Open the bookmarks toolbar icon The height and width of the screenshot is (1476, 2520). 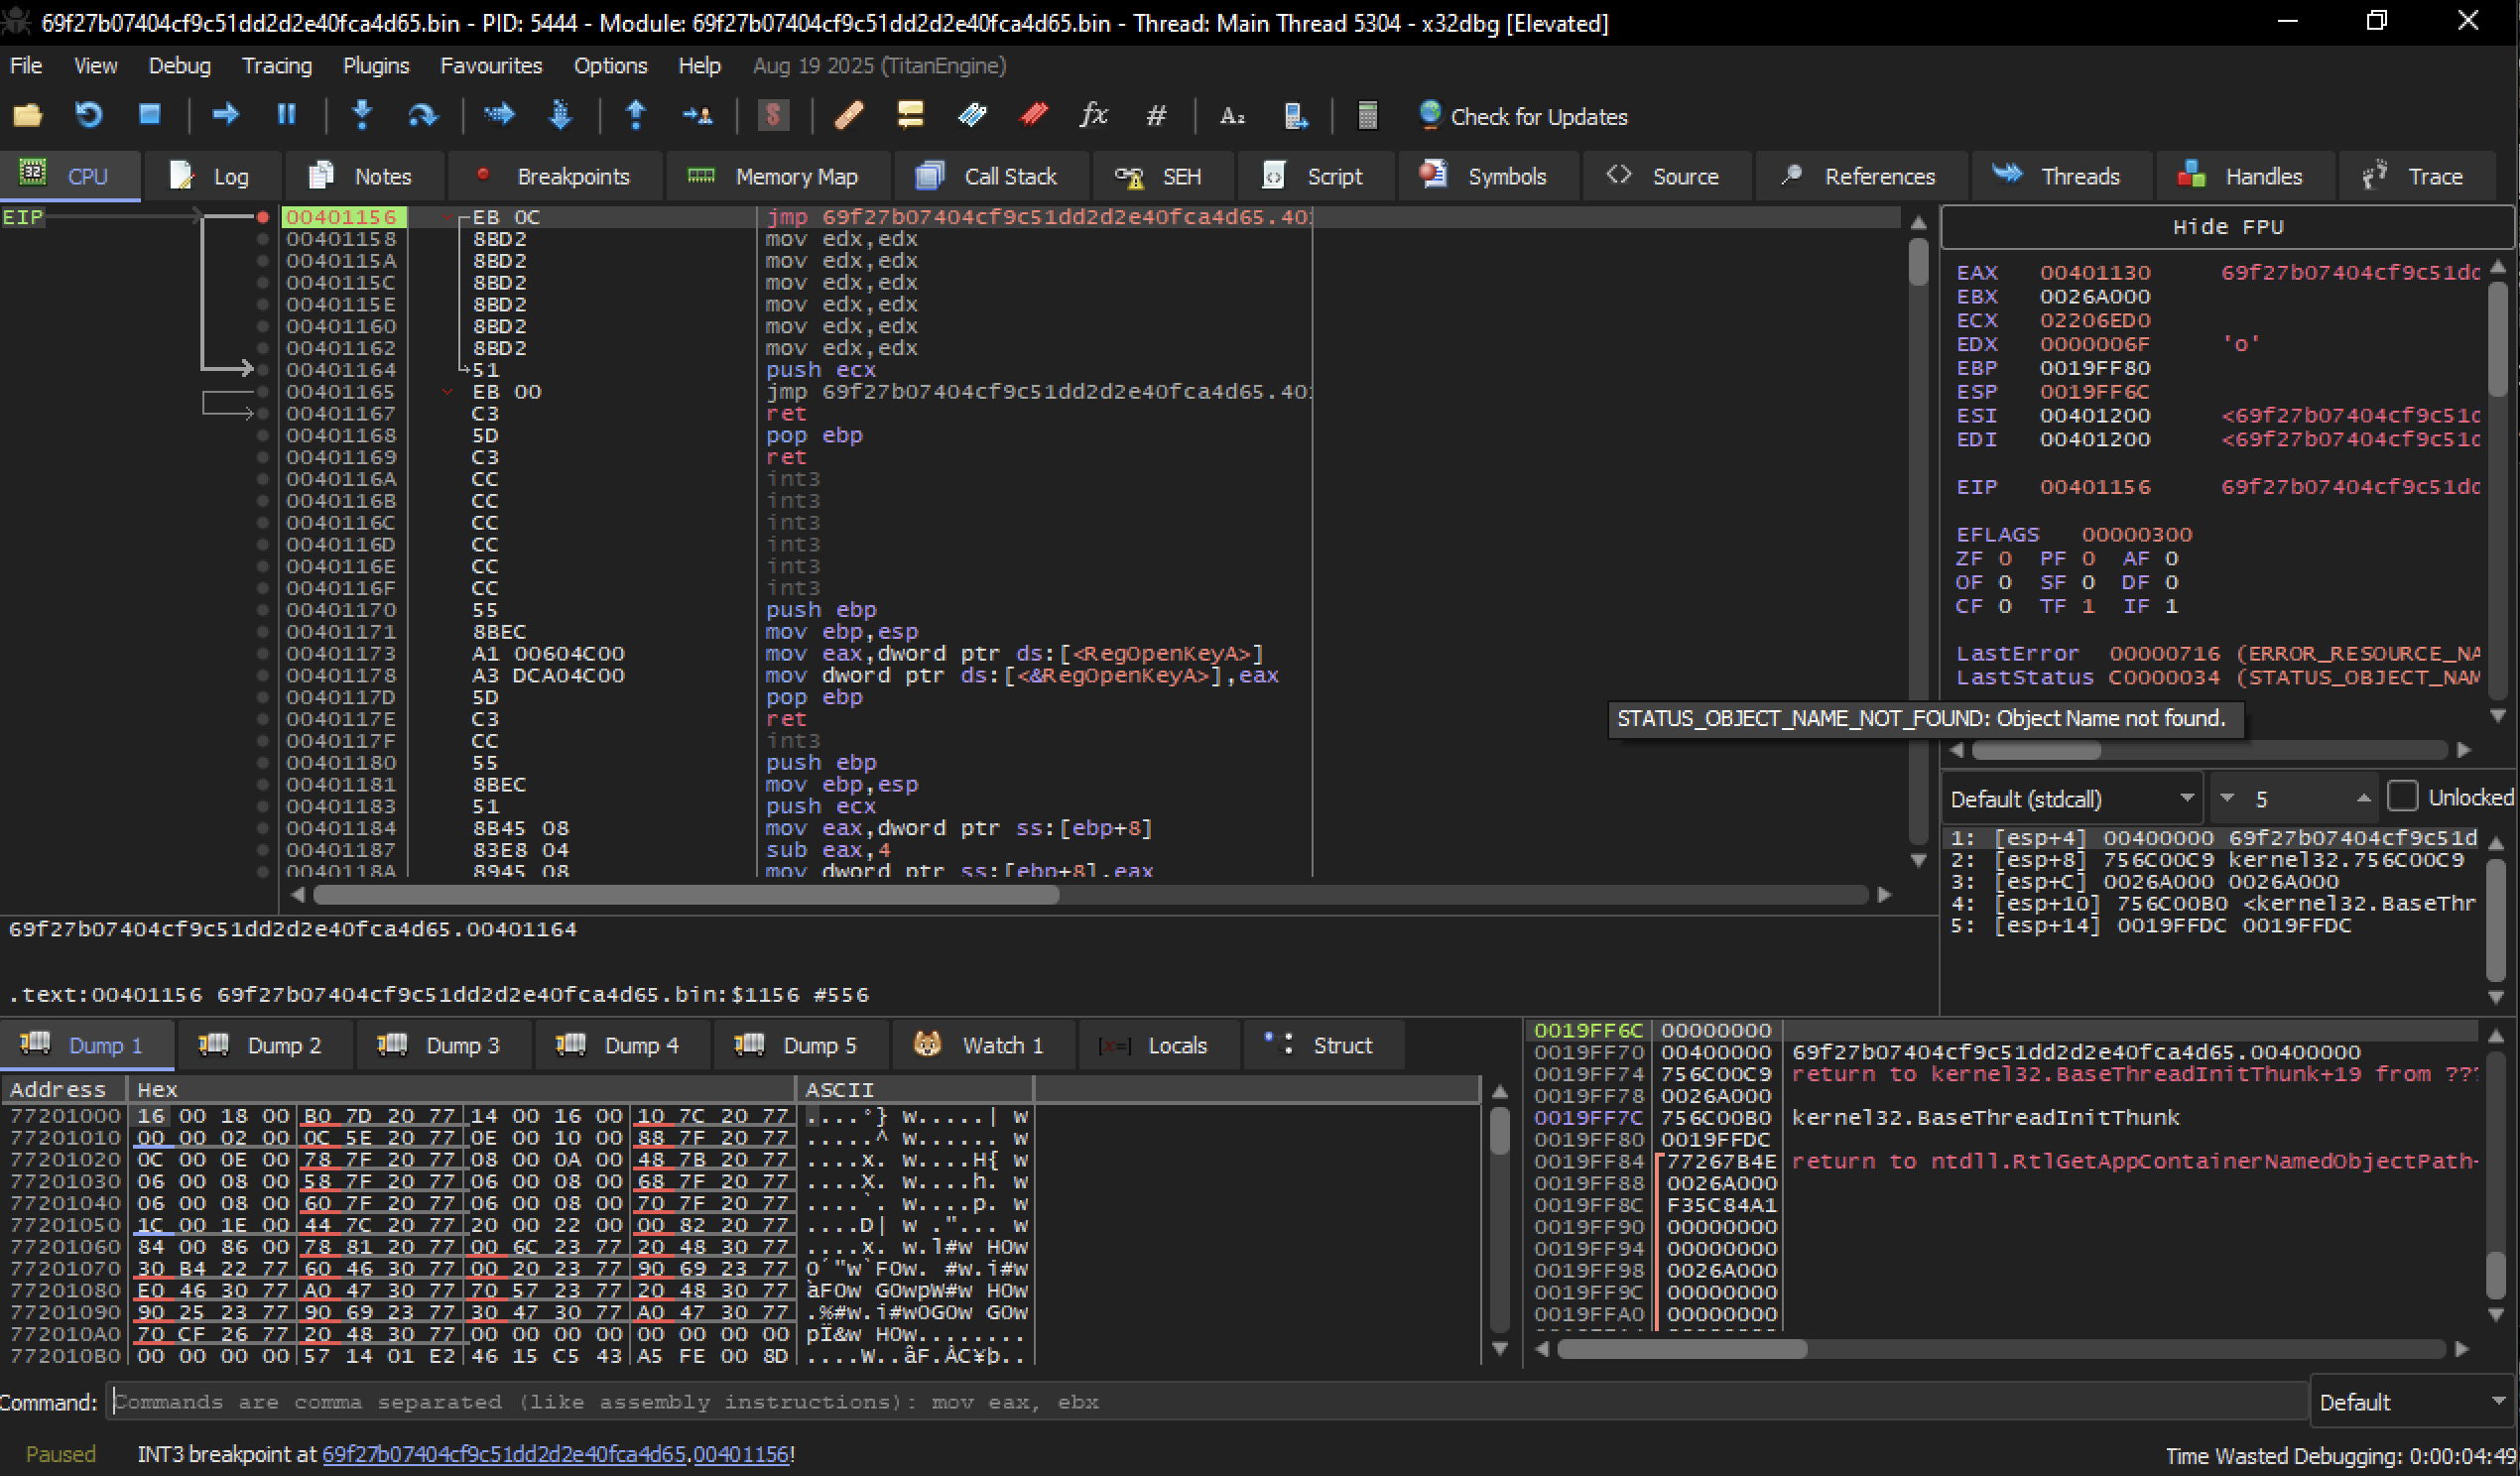[x=1033, y=116]
